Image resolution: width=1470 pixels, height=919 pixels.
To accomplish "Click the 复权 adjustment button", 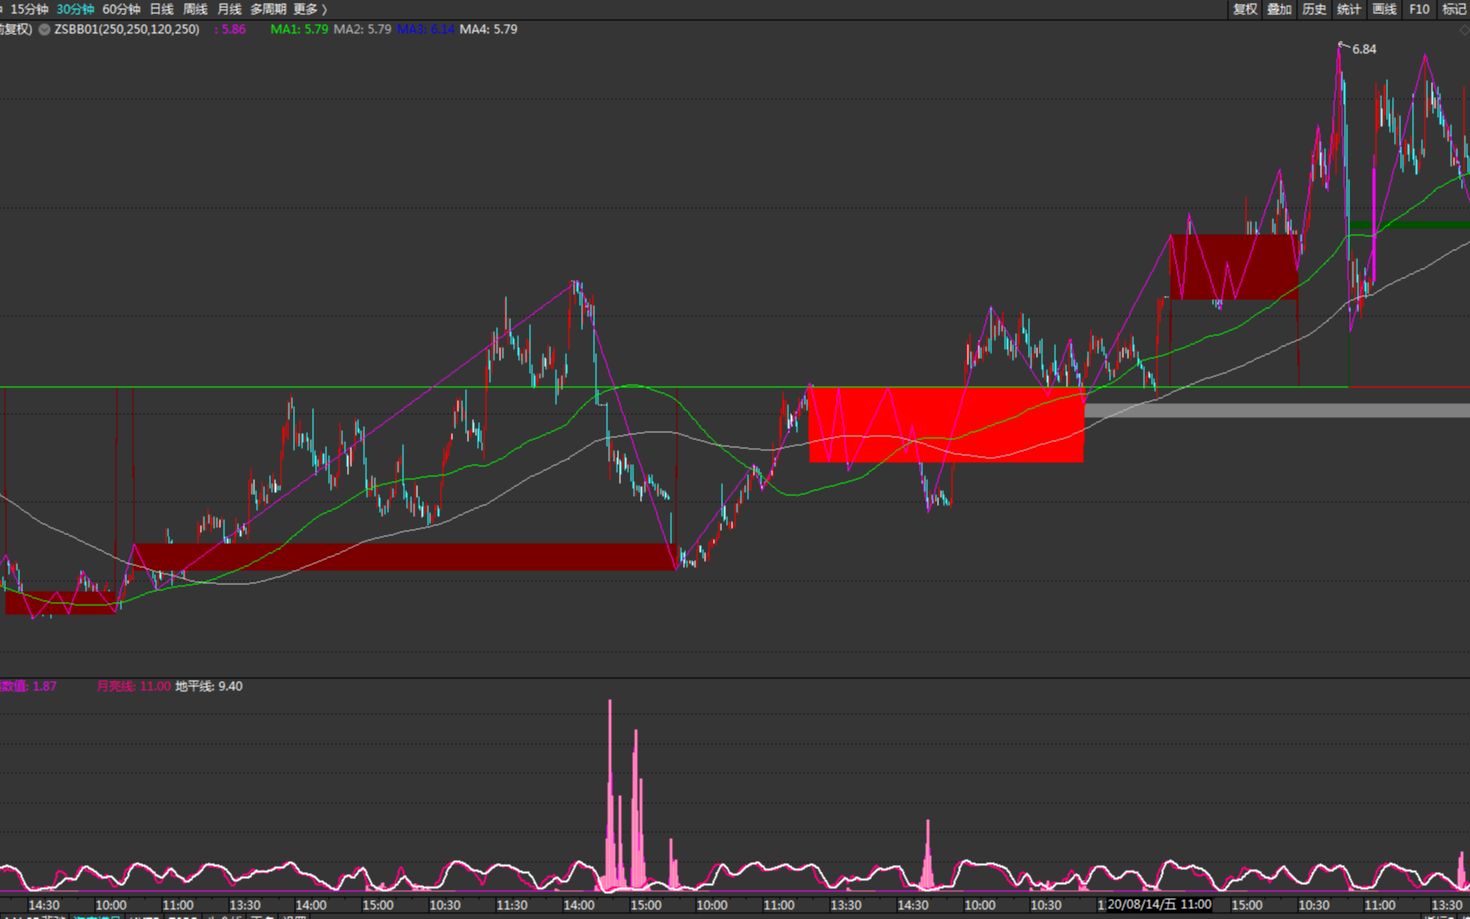I will tap(1245, 9).
